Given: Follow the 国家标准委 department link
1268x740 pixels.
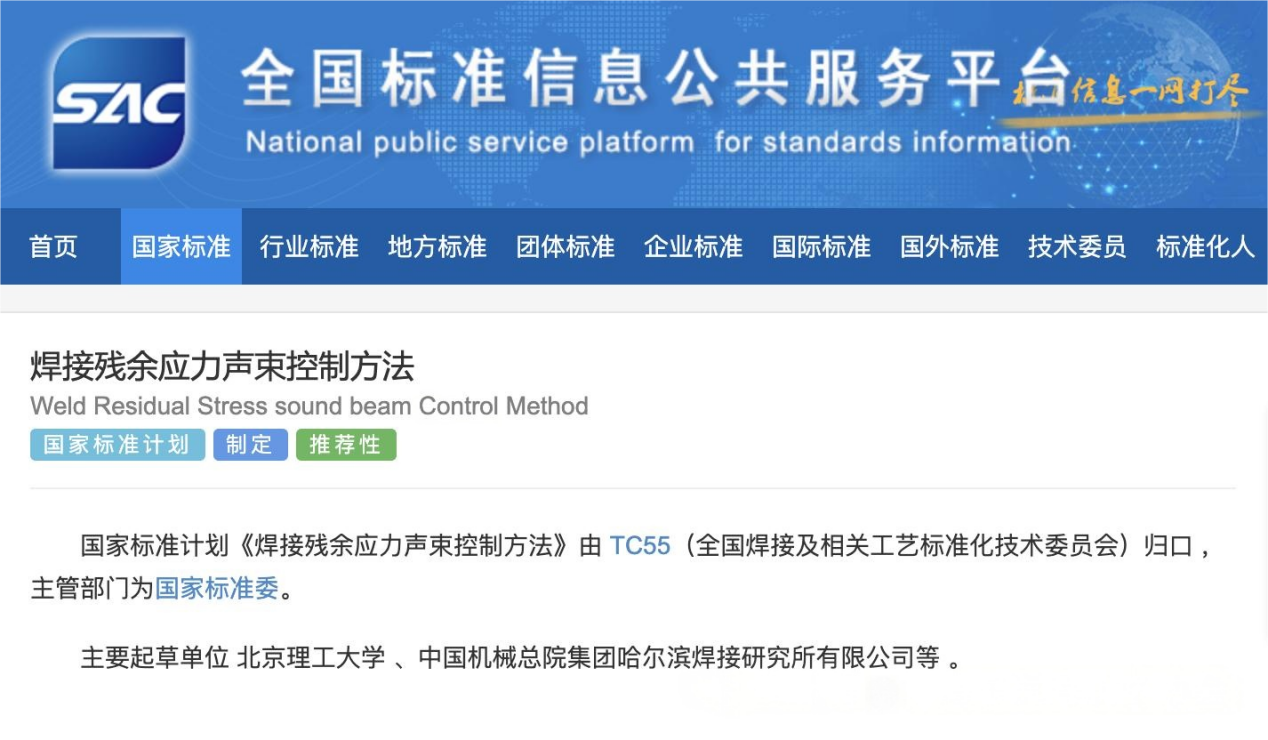Looking at the screenshot, I should [217, 589].
